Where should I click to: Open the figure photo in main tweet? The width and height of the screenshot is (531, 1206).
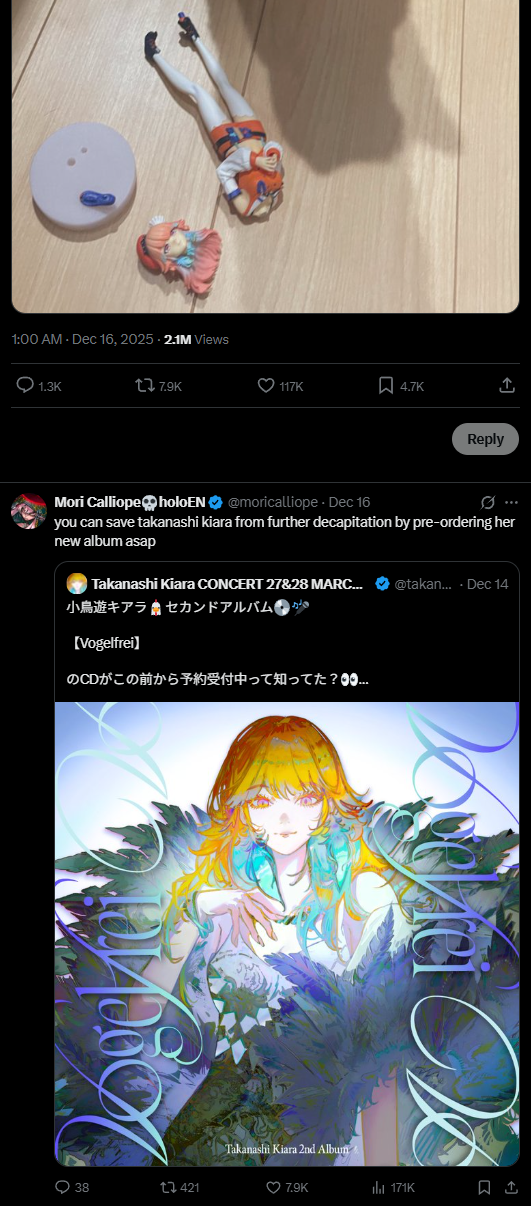(265, 156)
